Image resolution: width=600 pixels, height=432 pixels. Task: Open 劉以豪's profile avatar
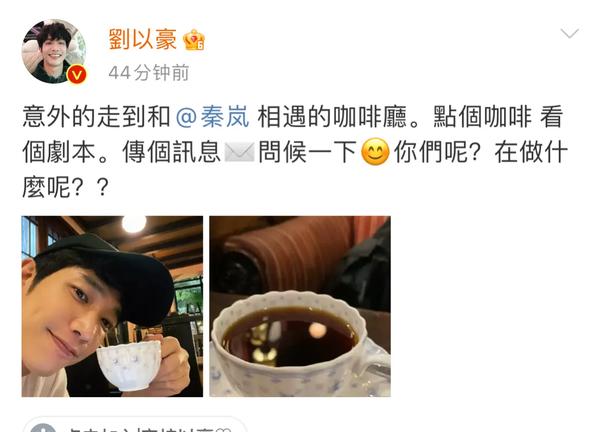coord(54,51)
